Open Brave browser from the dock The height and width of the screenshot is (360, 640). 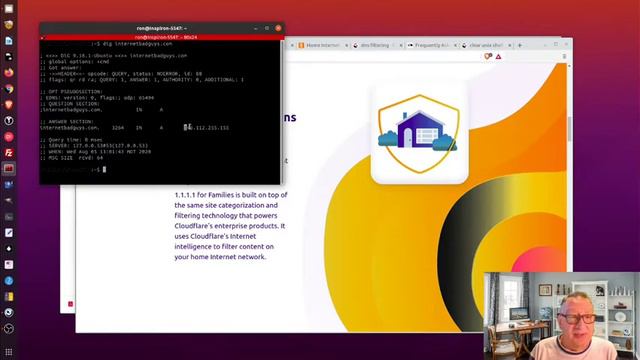pyautogui.click(x=9, y=105)
